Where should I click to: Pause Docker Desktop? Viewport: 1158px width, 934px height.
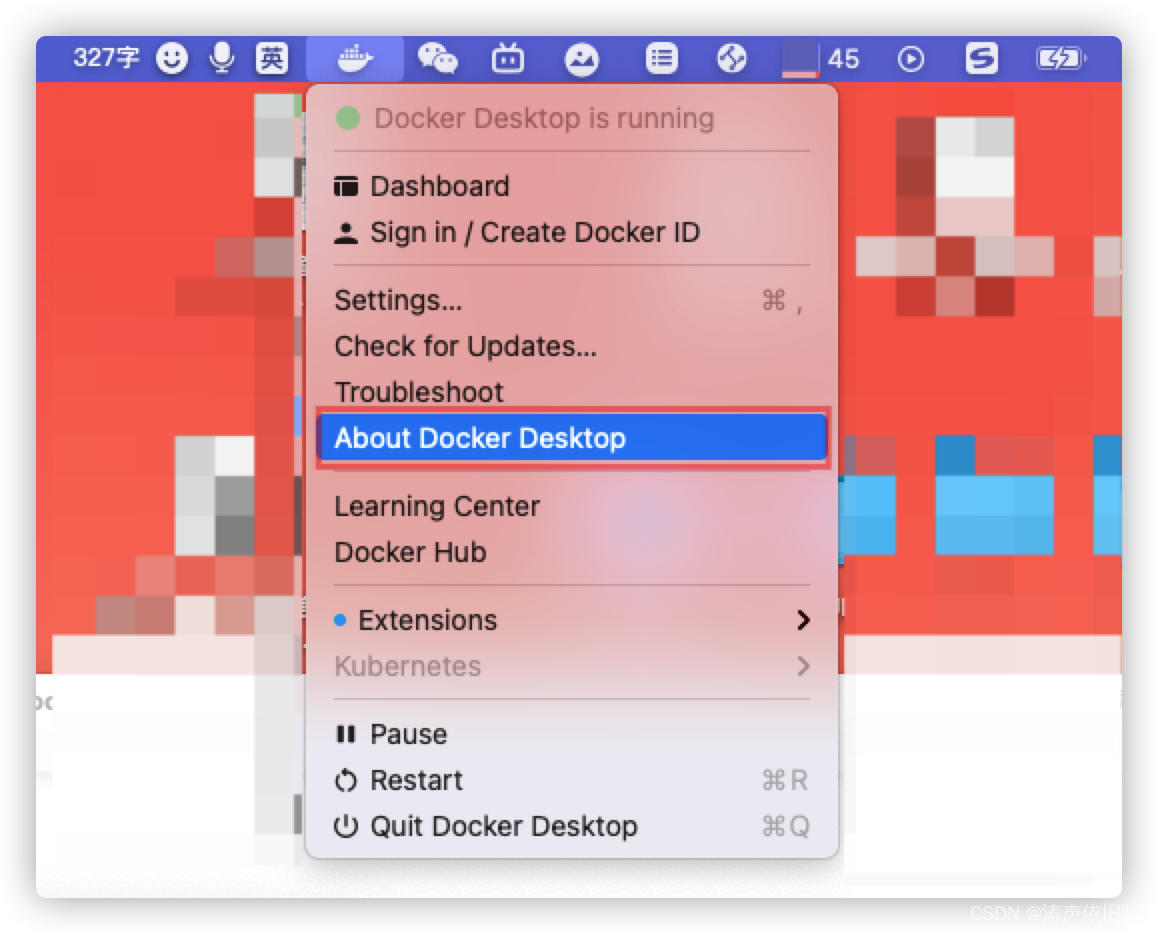click(572, 734)
